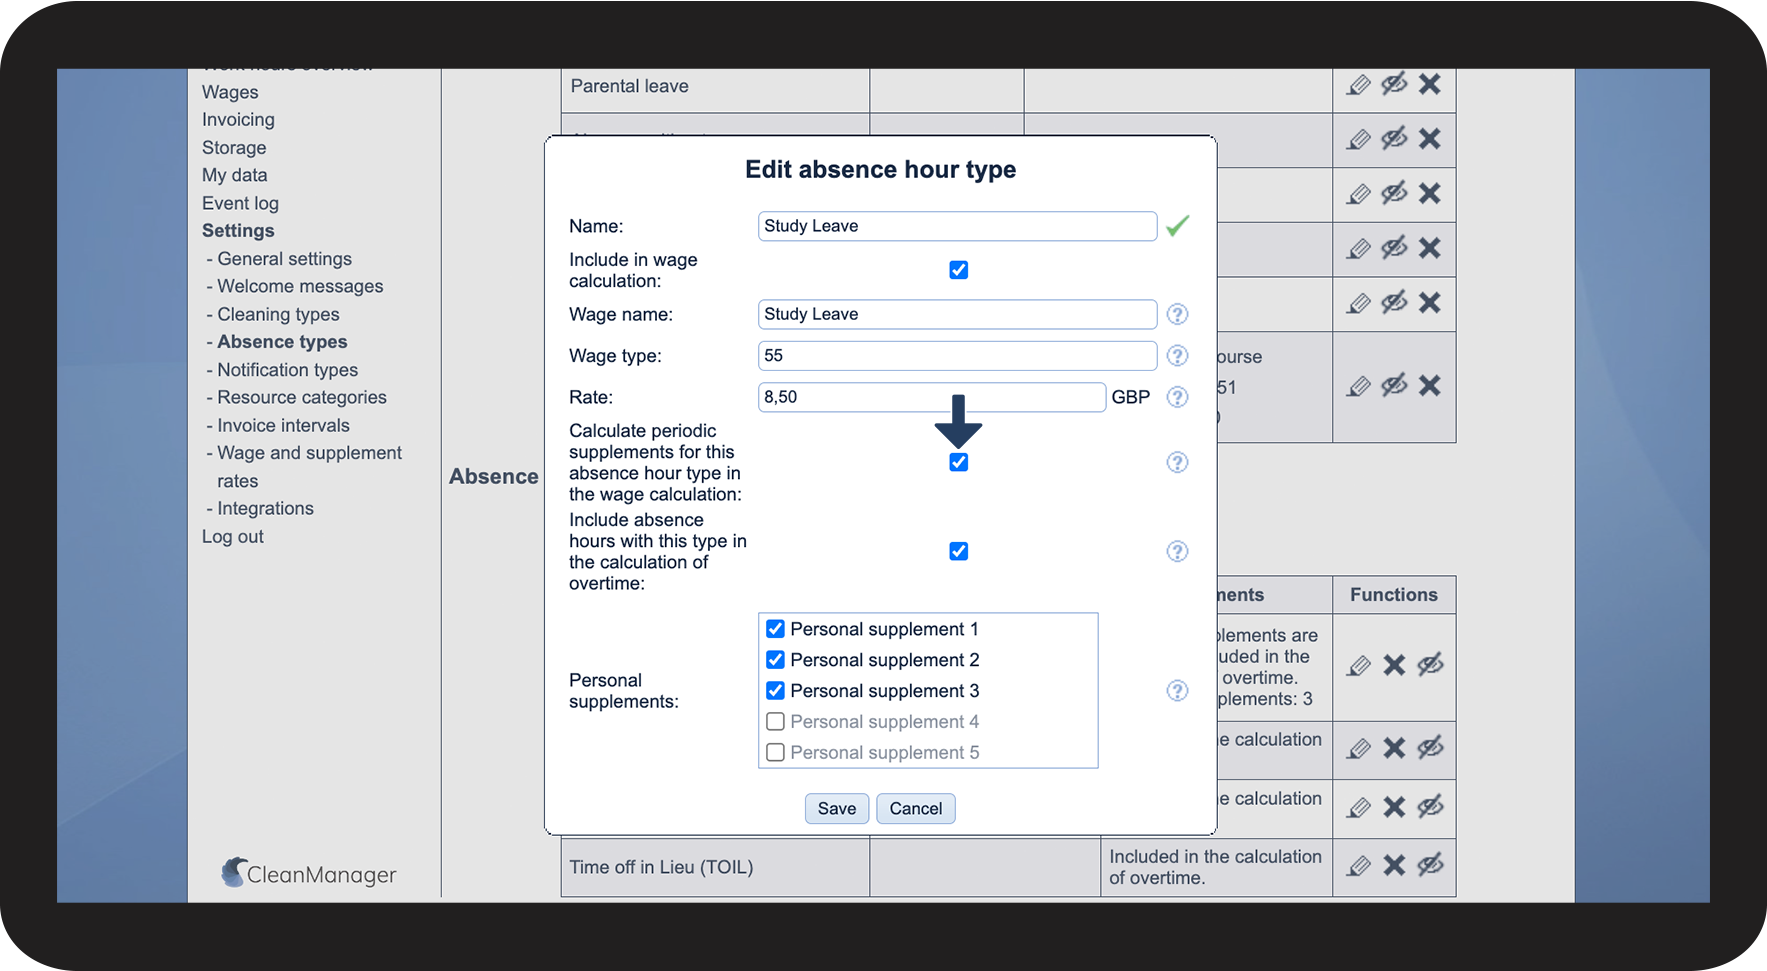Check Personal supplement 5
The width and height of the screenshot is (1767, 971).
click(x=775, y=753)
